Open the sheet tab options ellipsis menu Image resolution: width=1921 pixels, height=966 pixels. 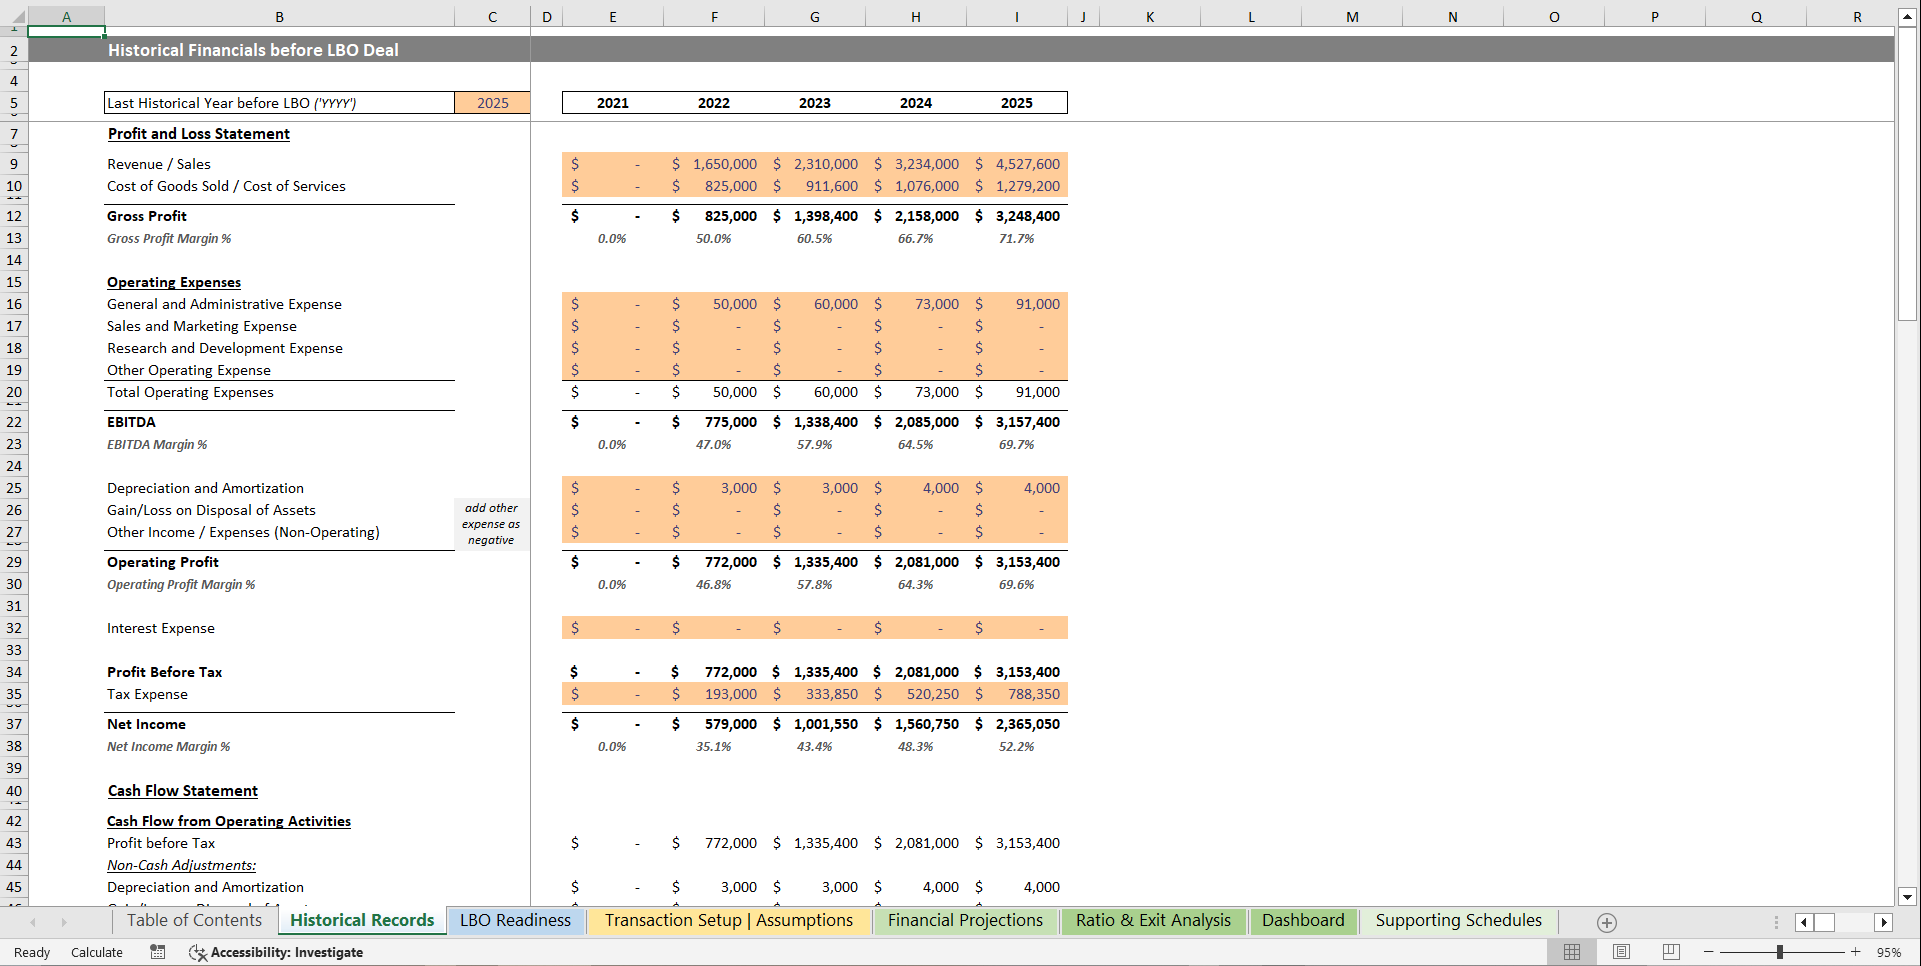coord(1777,922)
